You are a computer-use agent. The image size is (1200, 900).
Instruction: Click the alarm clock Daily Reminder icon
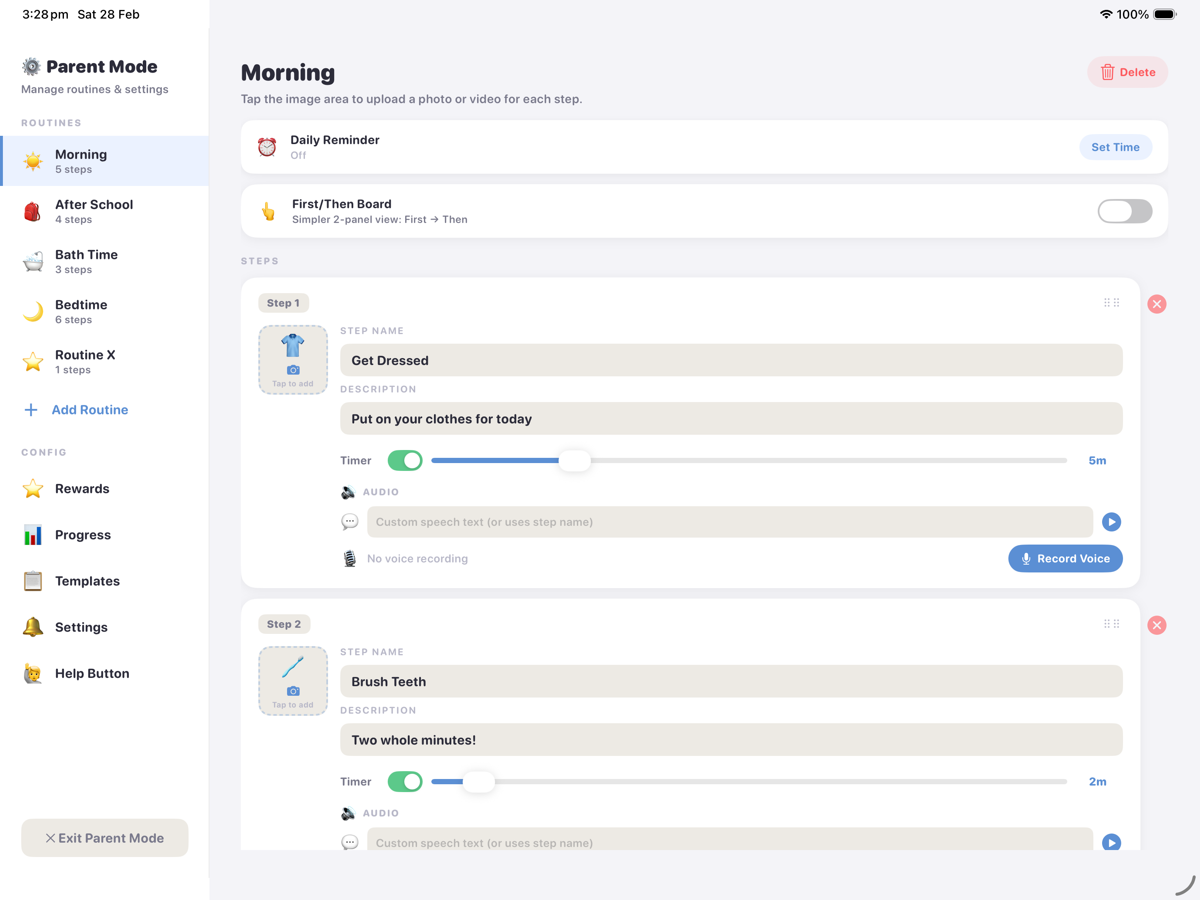(x=267, y=147)
